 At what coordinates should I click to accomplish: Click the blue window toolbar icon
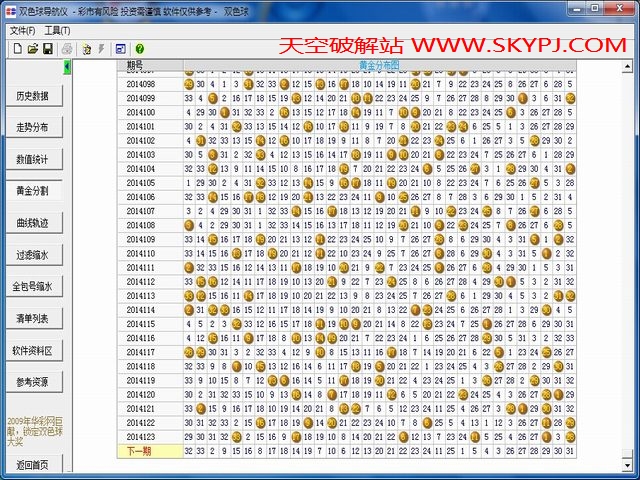click(121, 48)
